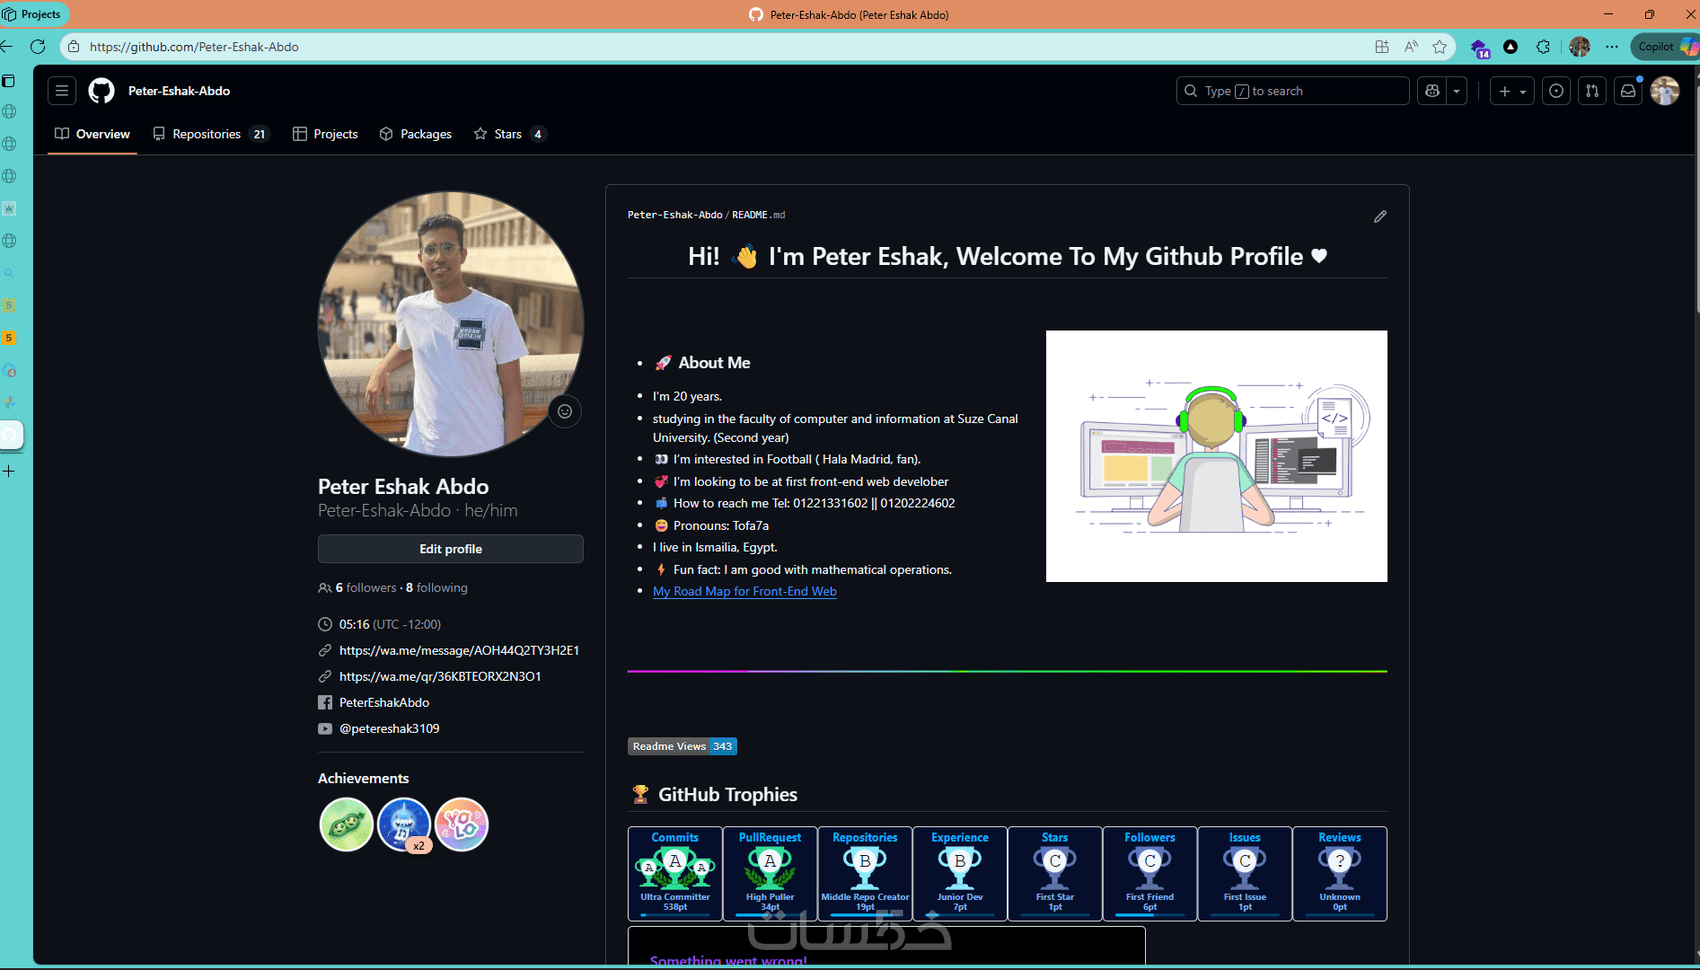
Task: Set status using the smiley on profile photo
Action: pyautogui.click(x=565, y=411)
